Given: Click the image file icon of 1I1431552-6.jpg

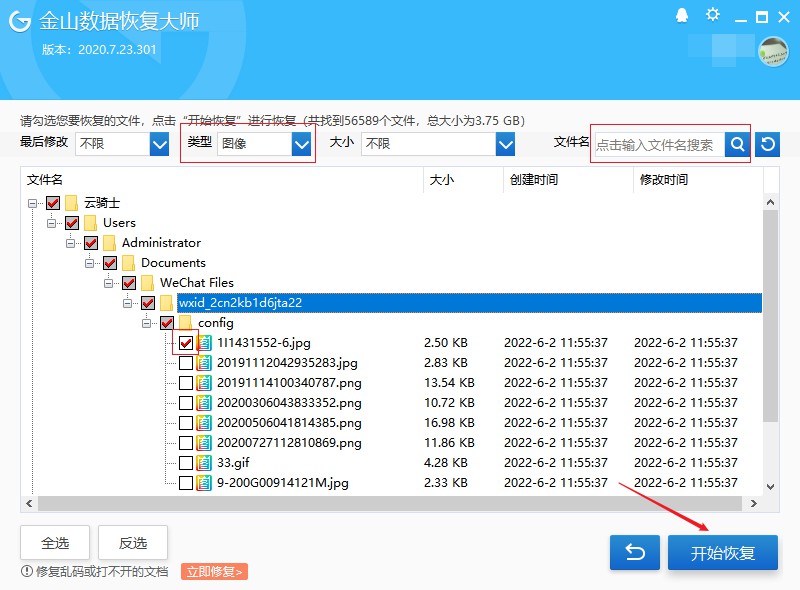Looking at the screenshot, I should pos(205,343).
